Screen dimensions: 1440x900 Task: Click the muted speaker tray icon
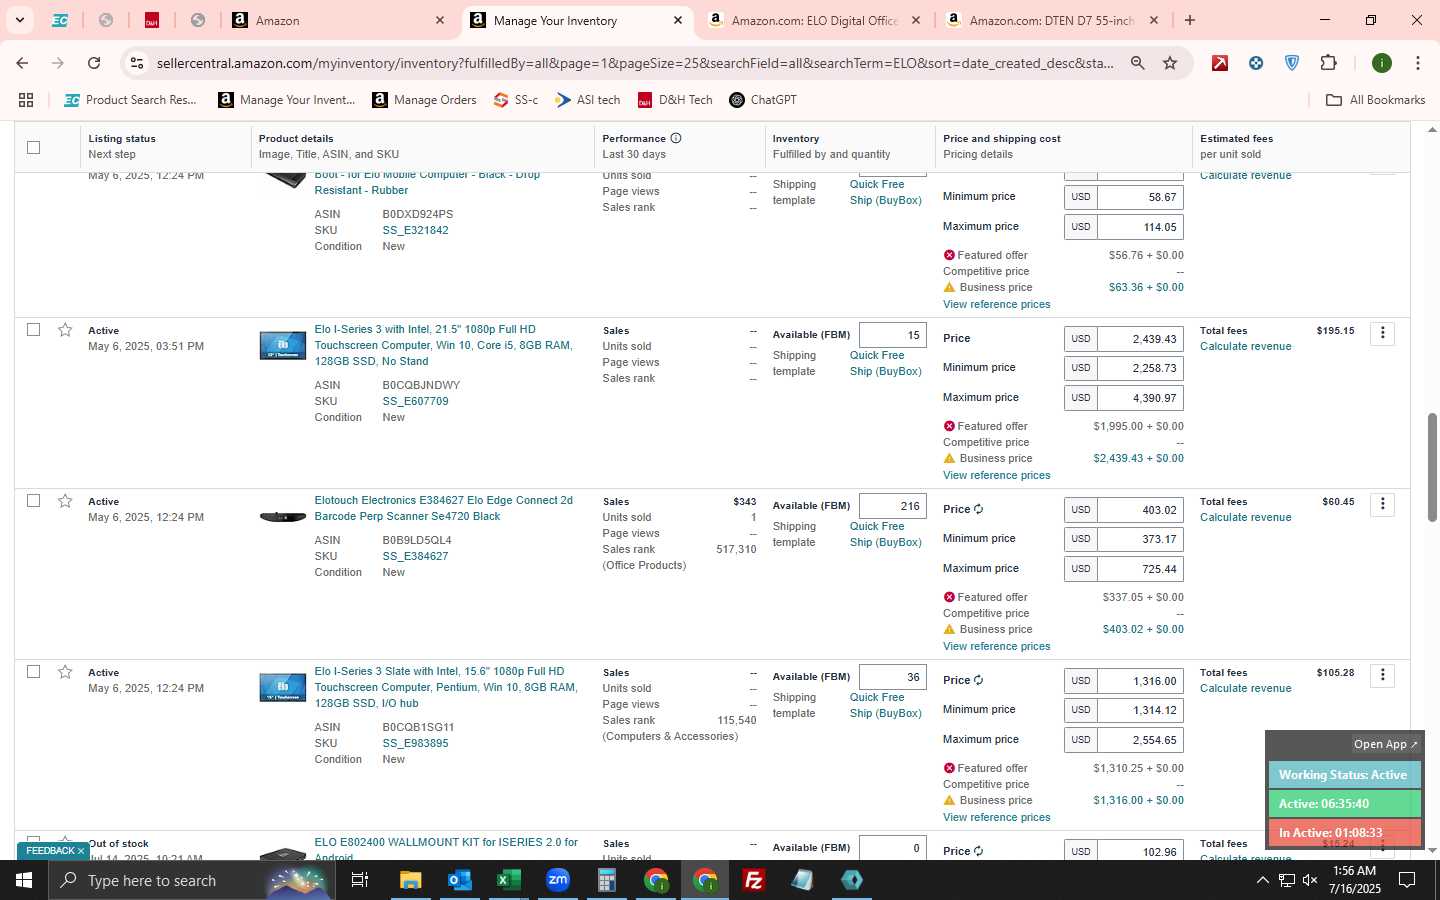[x=1310, y=880]
